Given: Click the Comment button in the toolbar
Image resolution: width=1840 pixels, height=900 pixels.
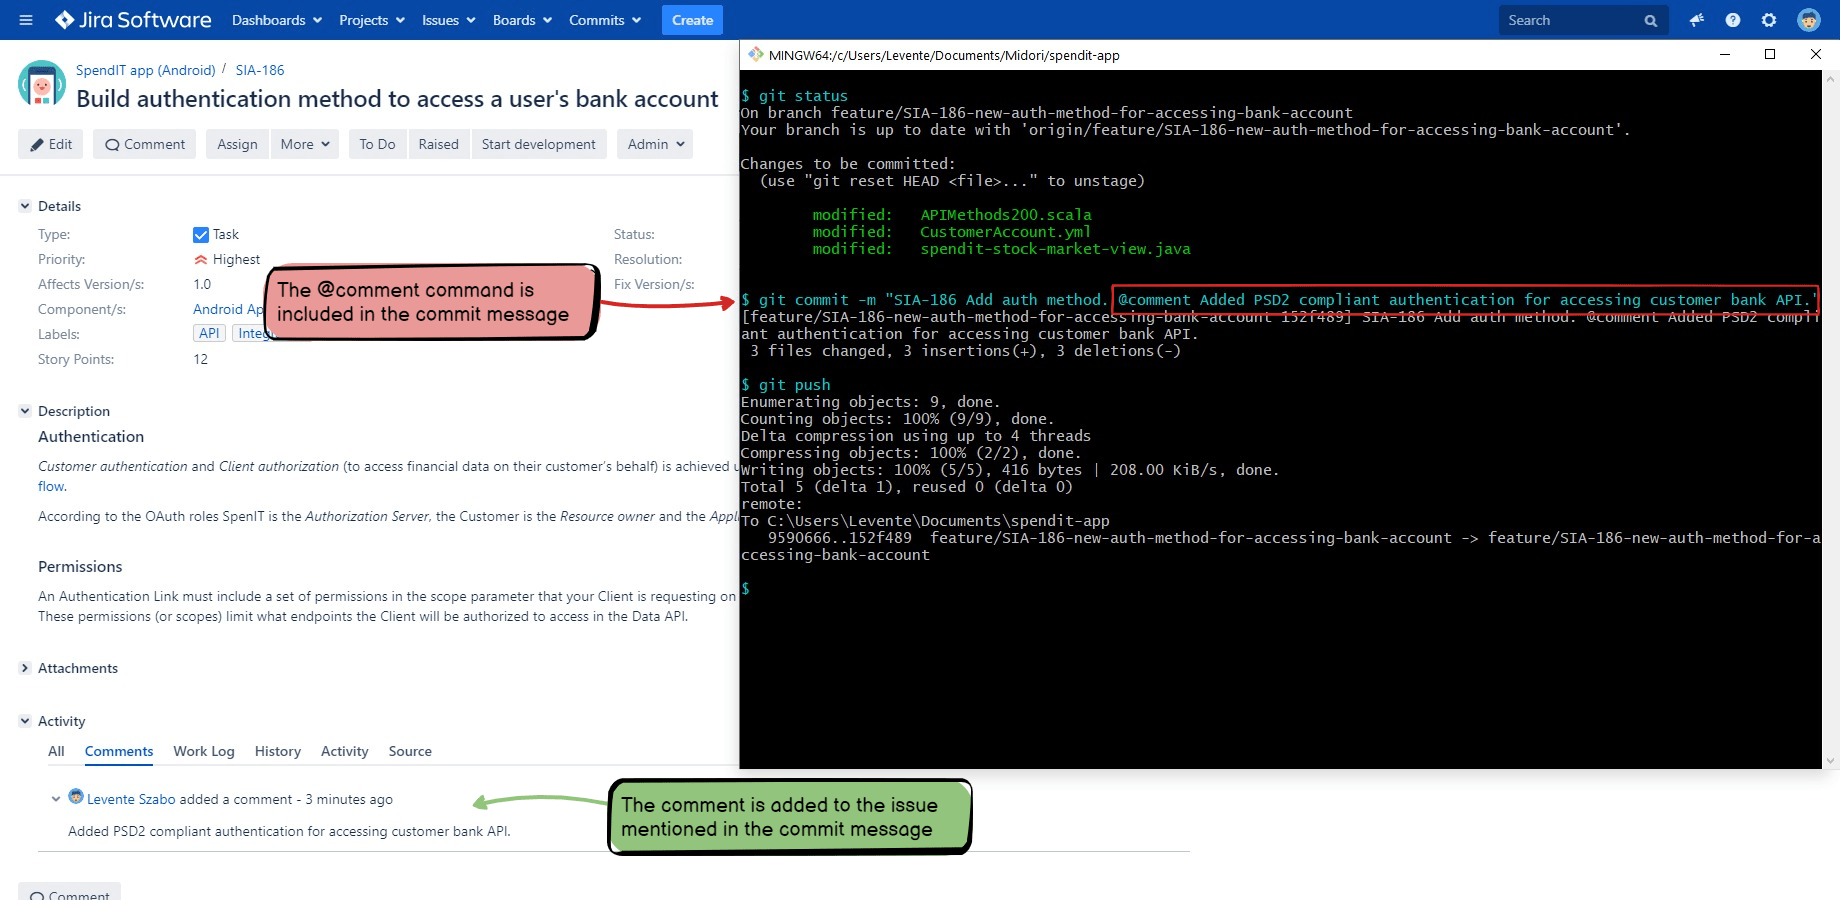Looking at the screenshot, I should tap(145, 144).
